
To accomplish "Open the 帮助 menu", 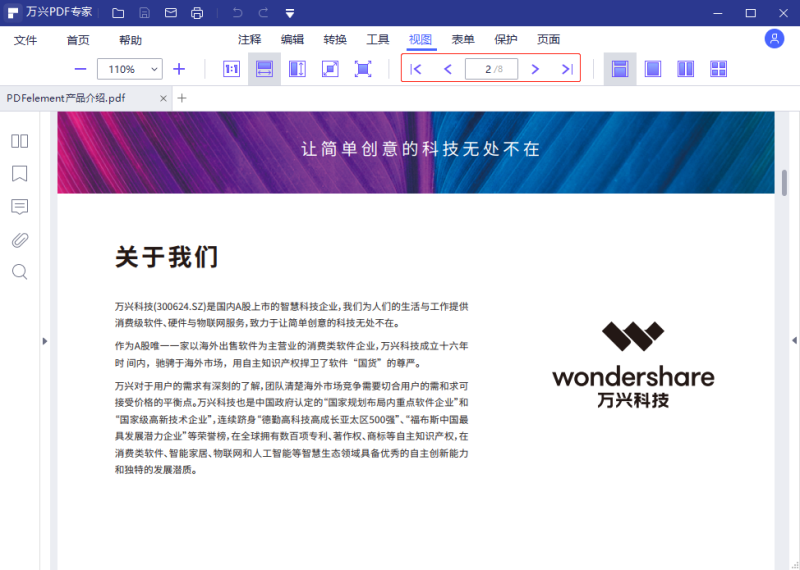I will point(131,40).
